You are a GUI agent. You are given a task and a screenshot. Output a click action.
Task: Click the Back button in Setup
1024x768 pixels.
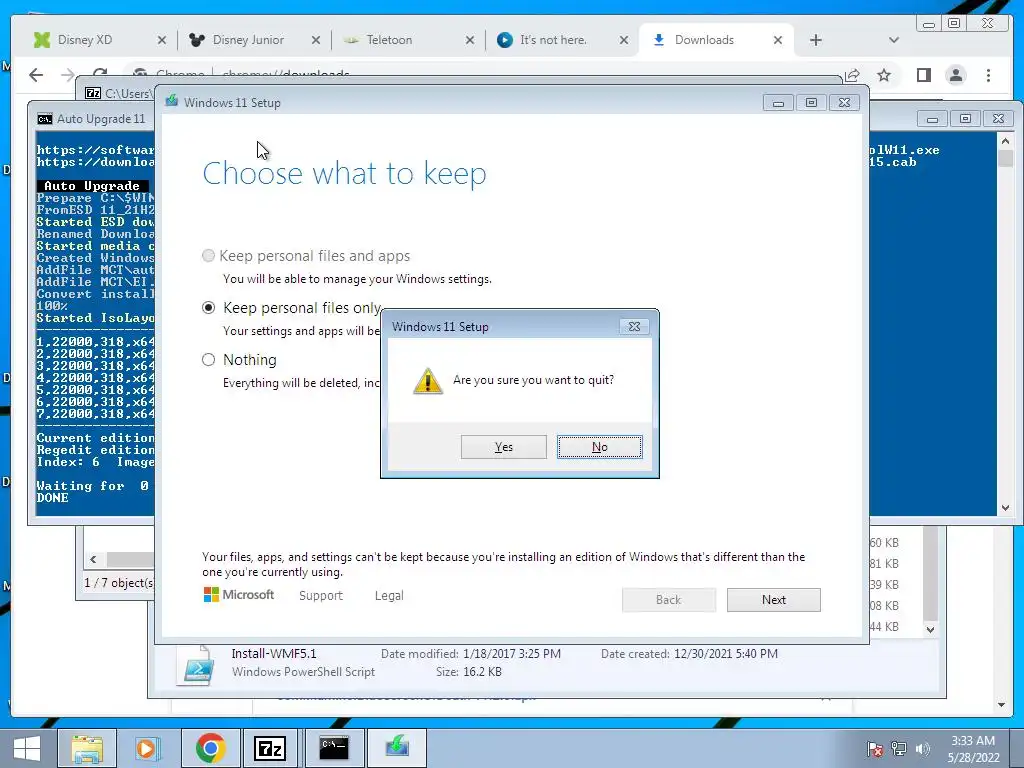point(669,600)
